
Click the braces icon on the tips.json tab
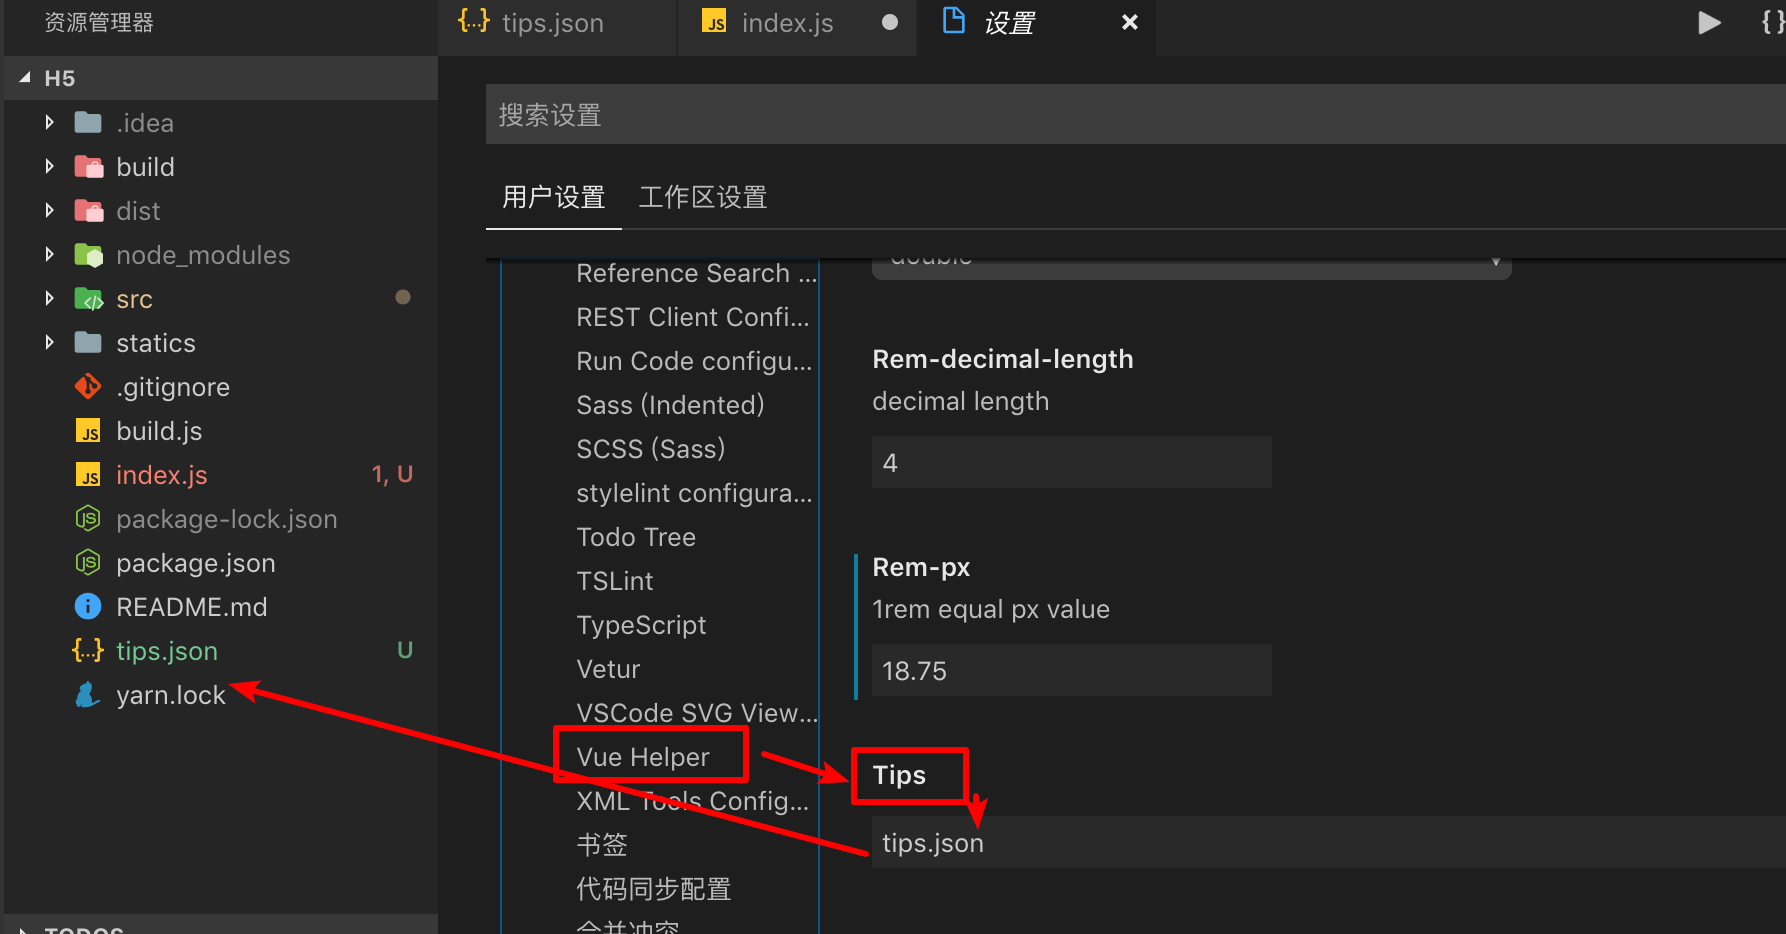[x=473, y=21]
